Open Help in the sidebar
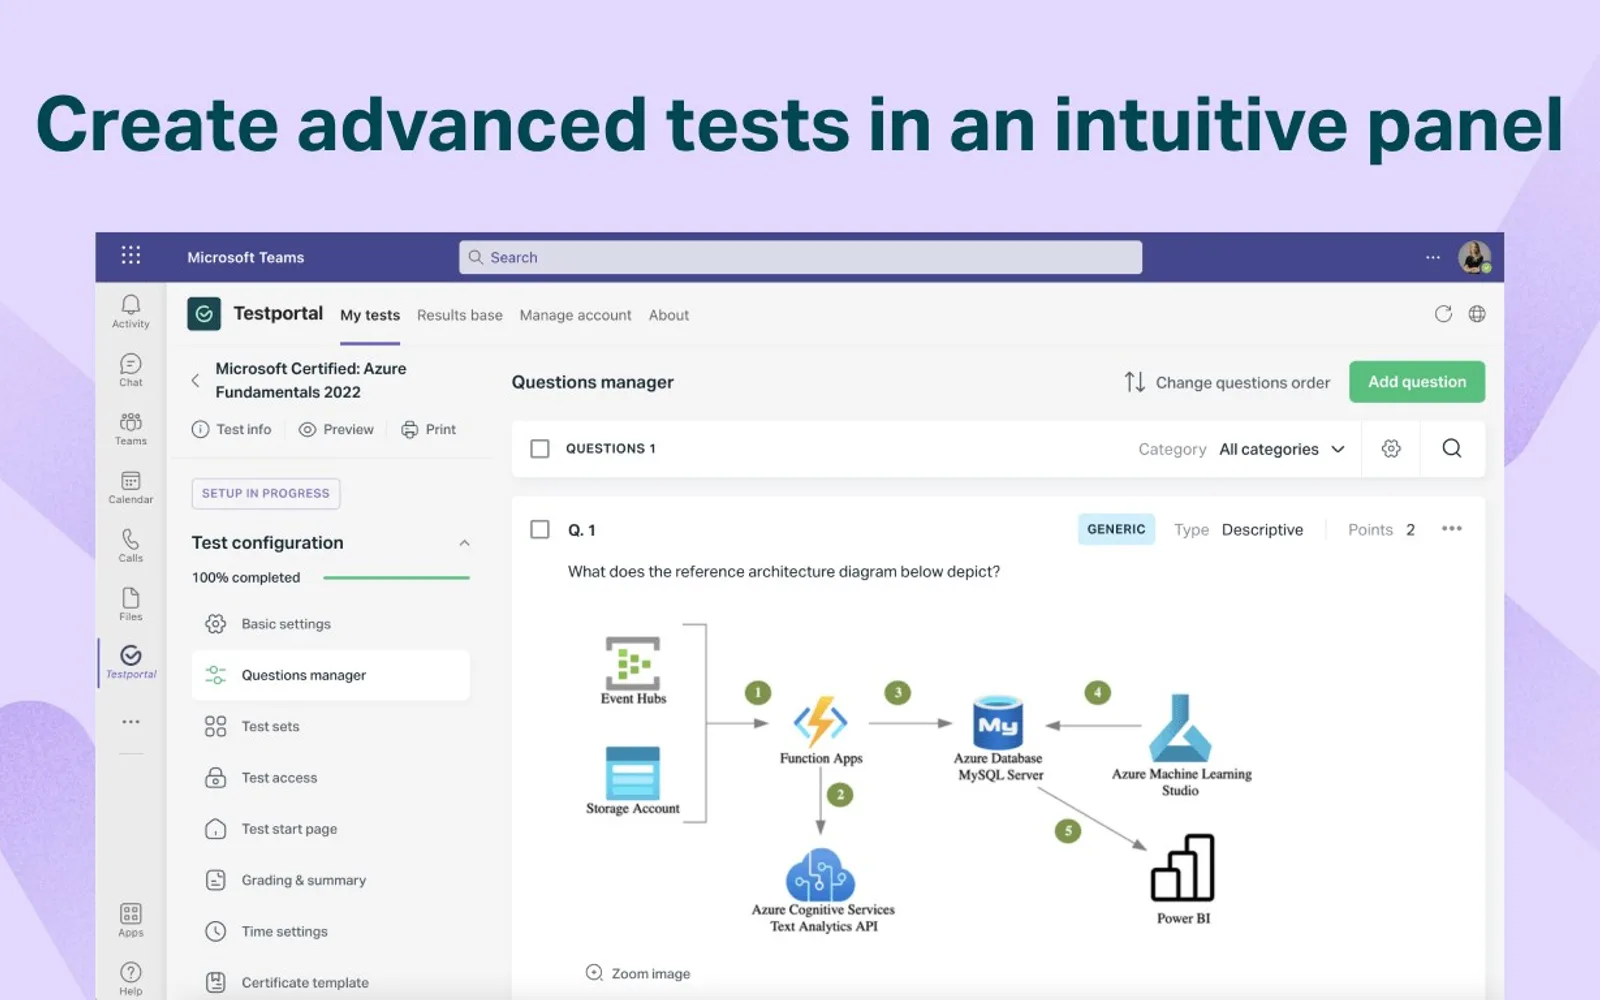1600x1000 pixels. click(x=131, y=978)
